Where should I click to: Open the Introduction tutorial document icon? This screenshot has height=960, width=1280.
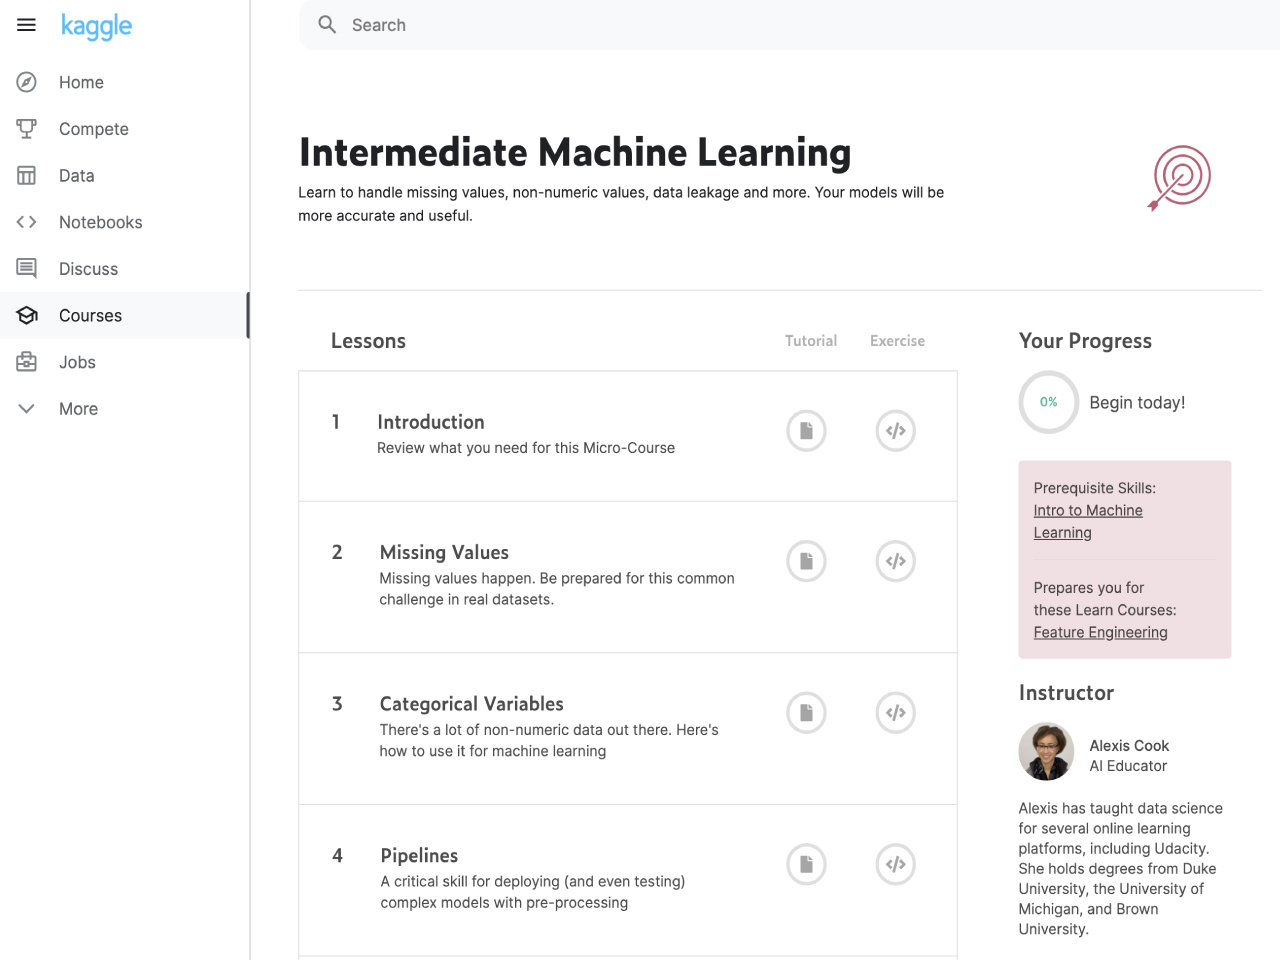[806, 431]
